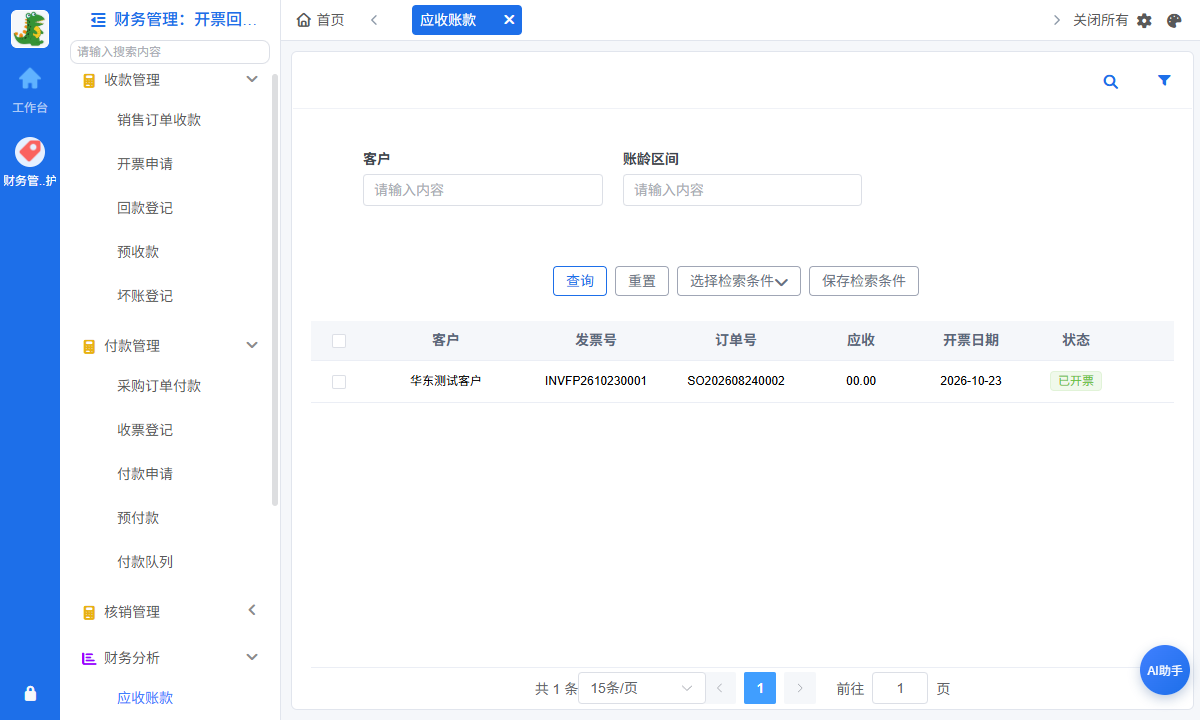Click the lock icon in sidebar
The image size is (1200, 720).
[x=30, y=693]
